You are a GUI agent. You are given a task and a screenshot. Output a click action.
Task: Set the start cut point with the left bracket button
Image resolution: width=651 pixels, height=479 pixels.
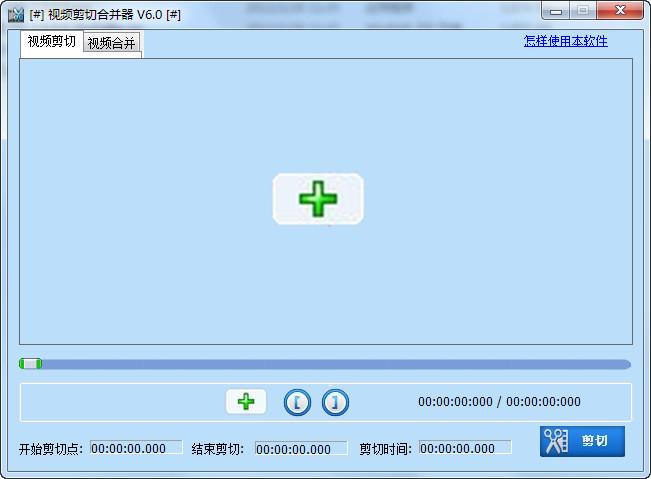(x=297, y=402)
